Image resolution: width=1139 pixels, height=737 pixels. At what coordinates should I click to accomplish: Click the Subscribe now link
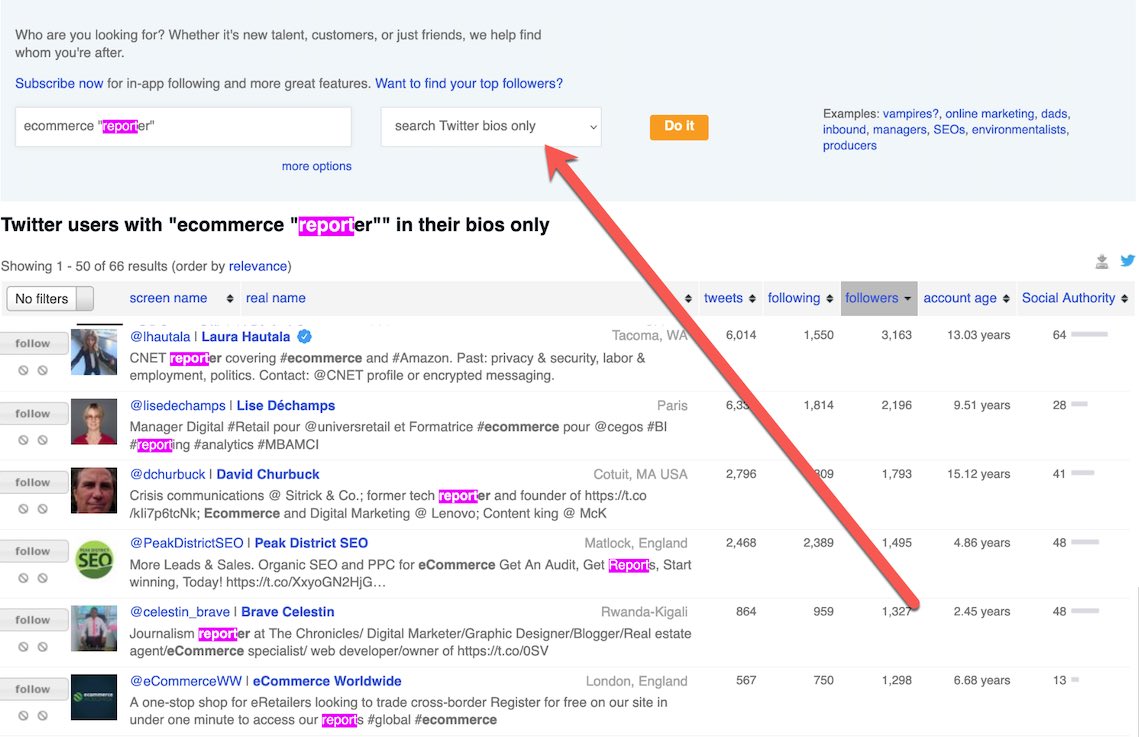pos(59,84)
